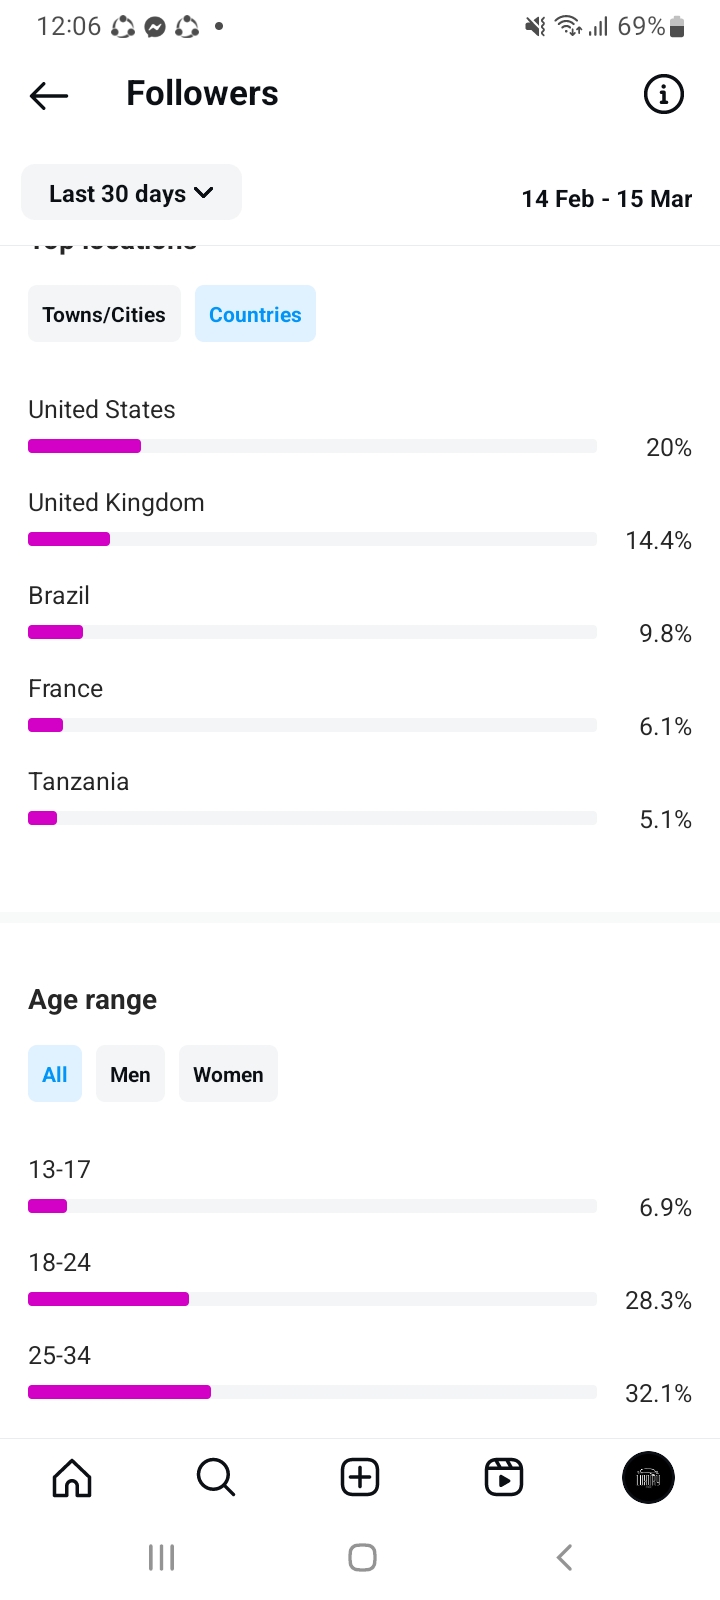Open the Reels icon
The width and height of the screenshot is (720, 1600).
tap(504, 1477)
